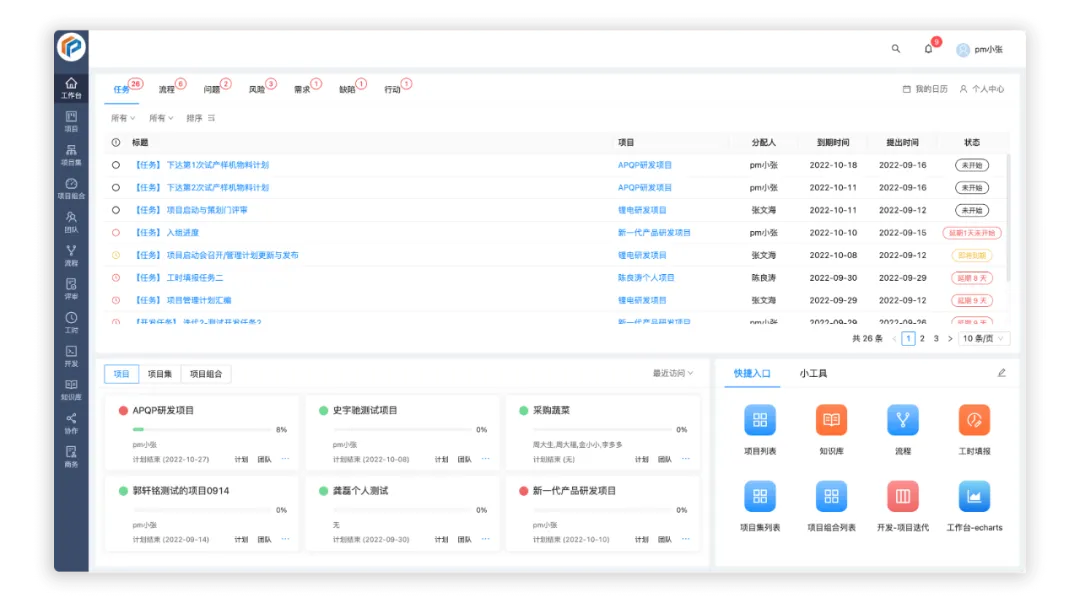The height and width of the screenshot is (603, 1080).
Task: Open more options on 采购蔬菜 card
Action: click(x=685, y=459)
